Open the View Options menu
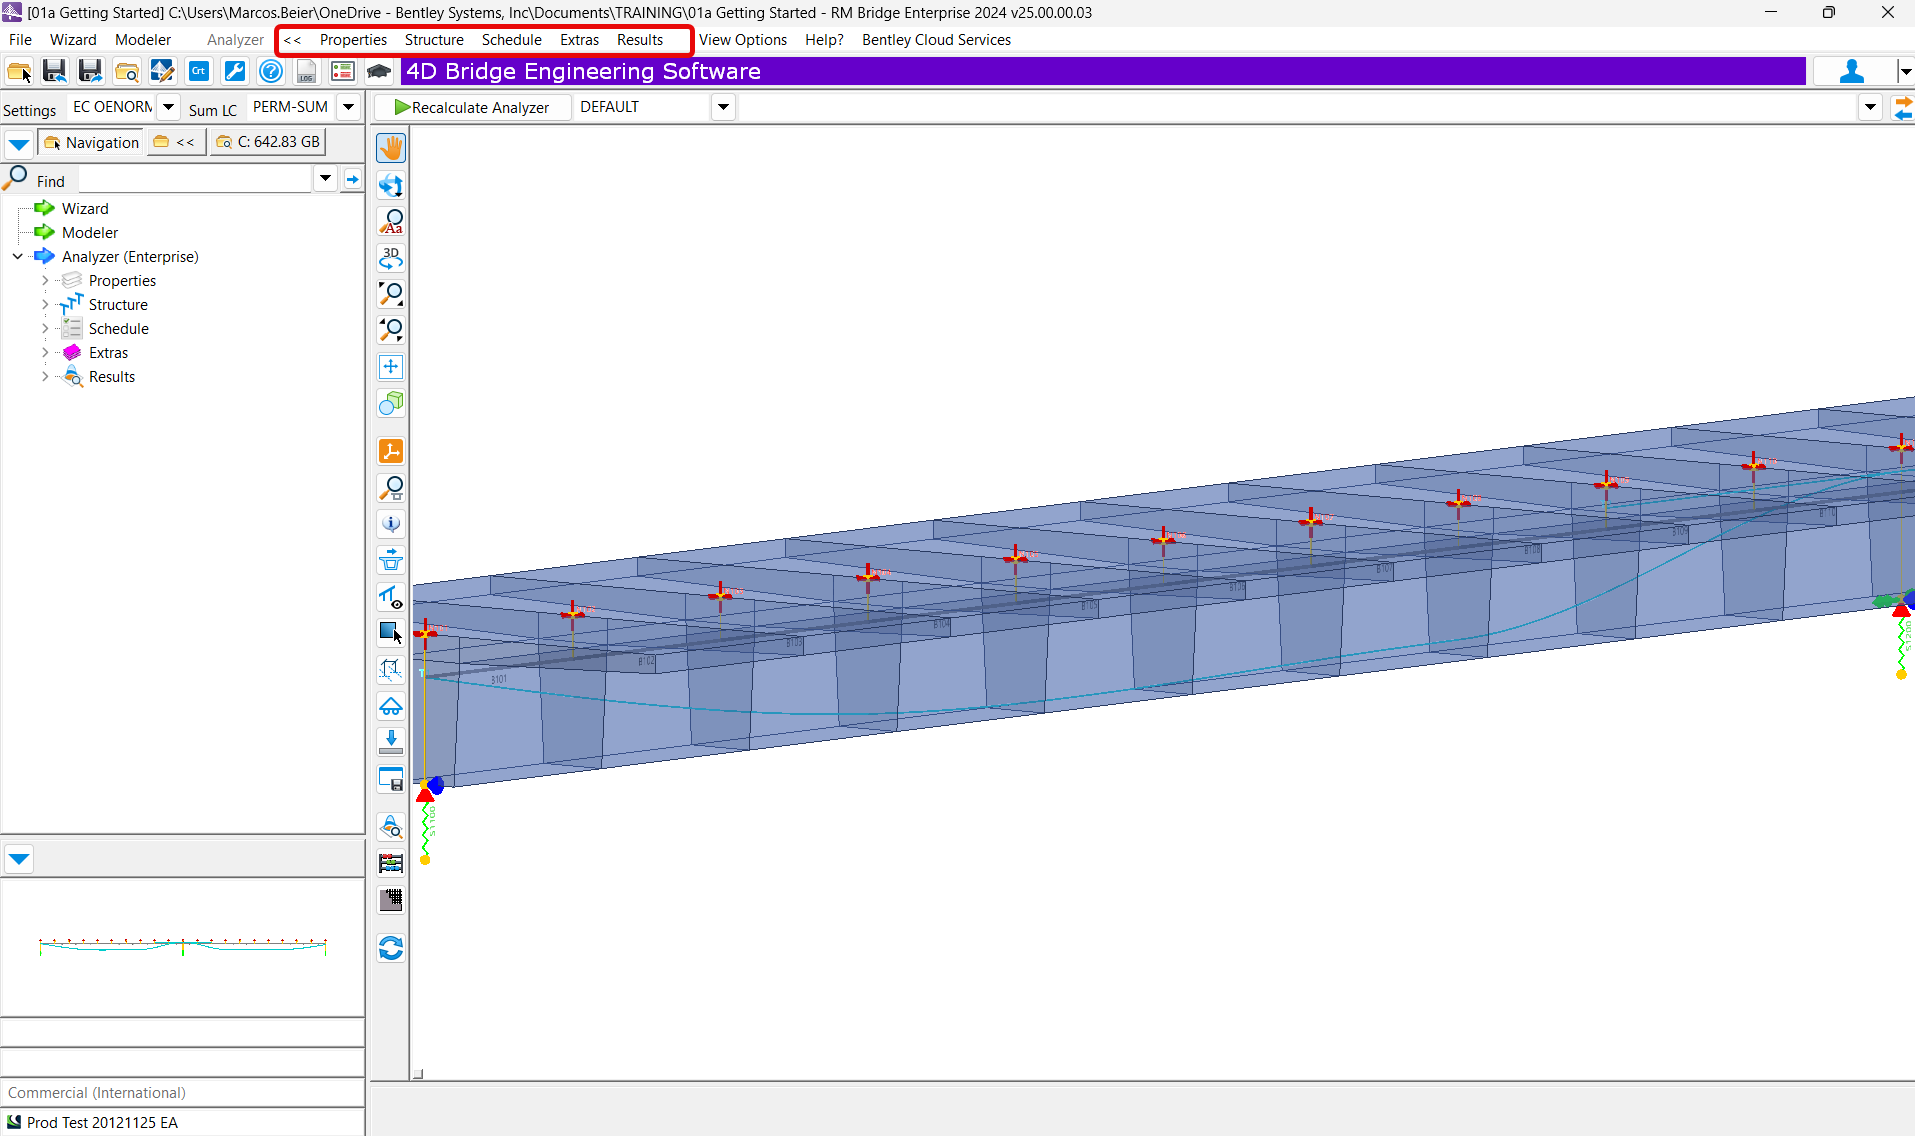The width and height of the screenshot is (1915, 1136). pyautogui.click(x=743, y=40)
